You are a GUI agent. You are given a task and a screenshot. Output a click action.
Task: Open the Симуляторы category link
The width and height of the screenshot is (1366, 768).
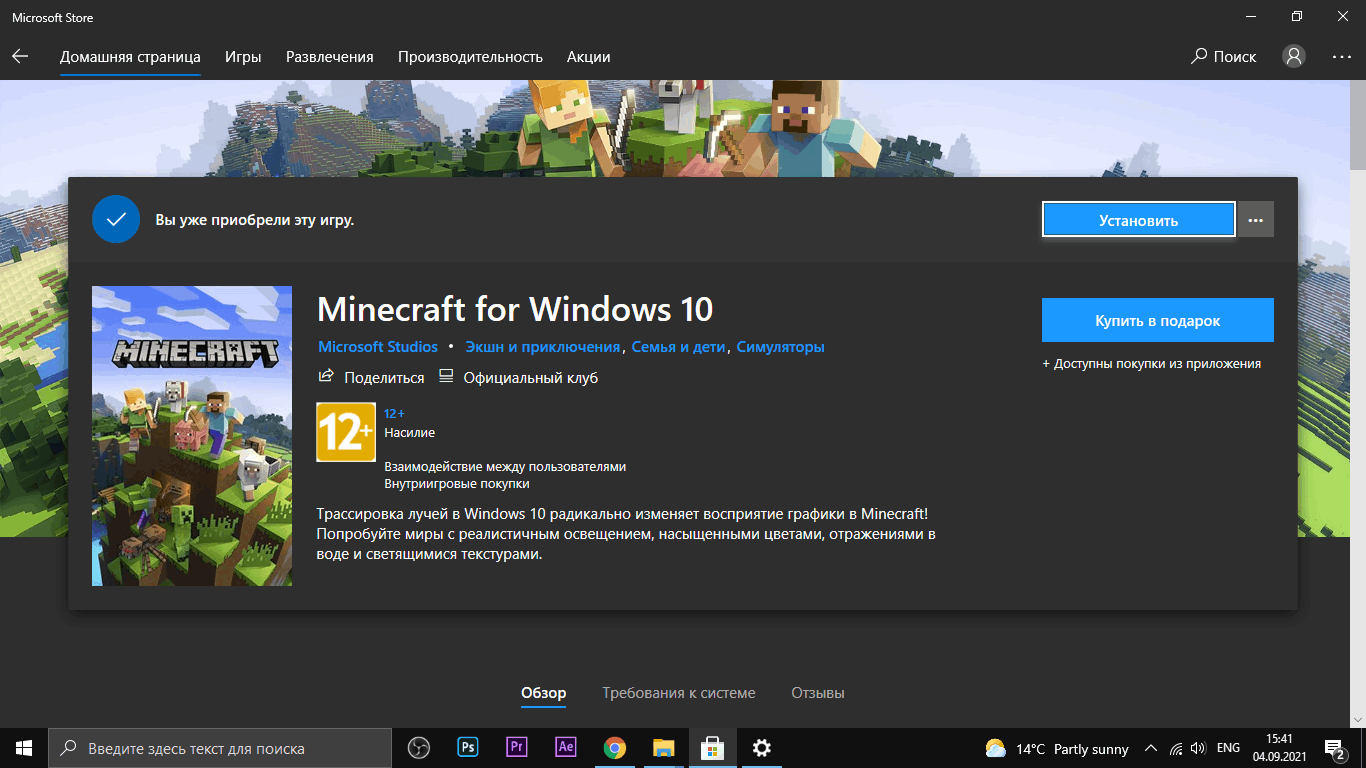tap(780, 347)
